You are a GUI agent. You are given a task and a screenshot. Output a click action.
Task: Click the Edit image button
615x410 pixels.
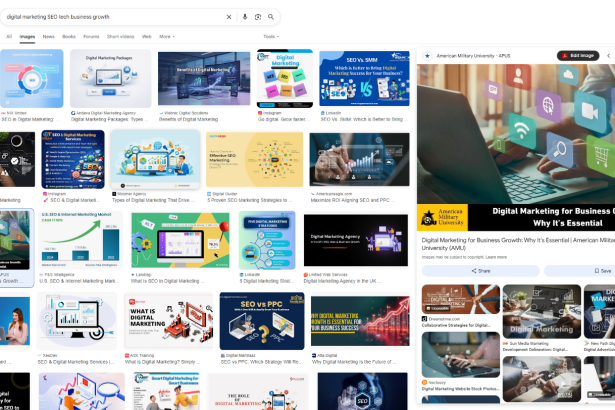click(x=579, y=55)
